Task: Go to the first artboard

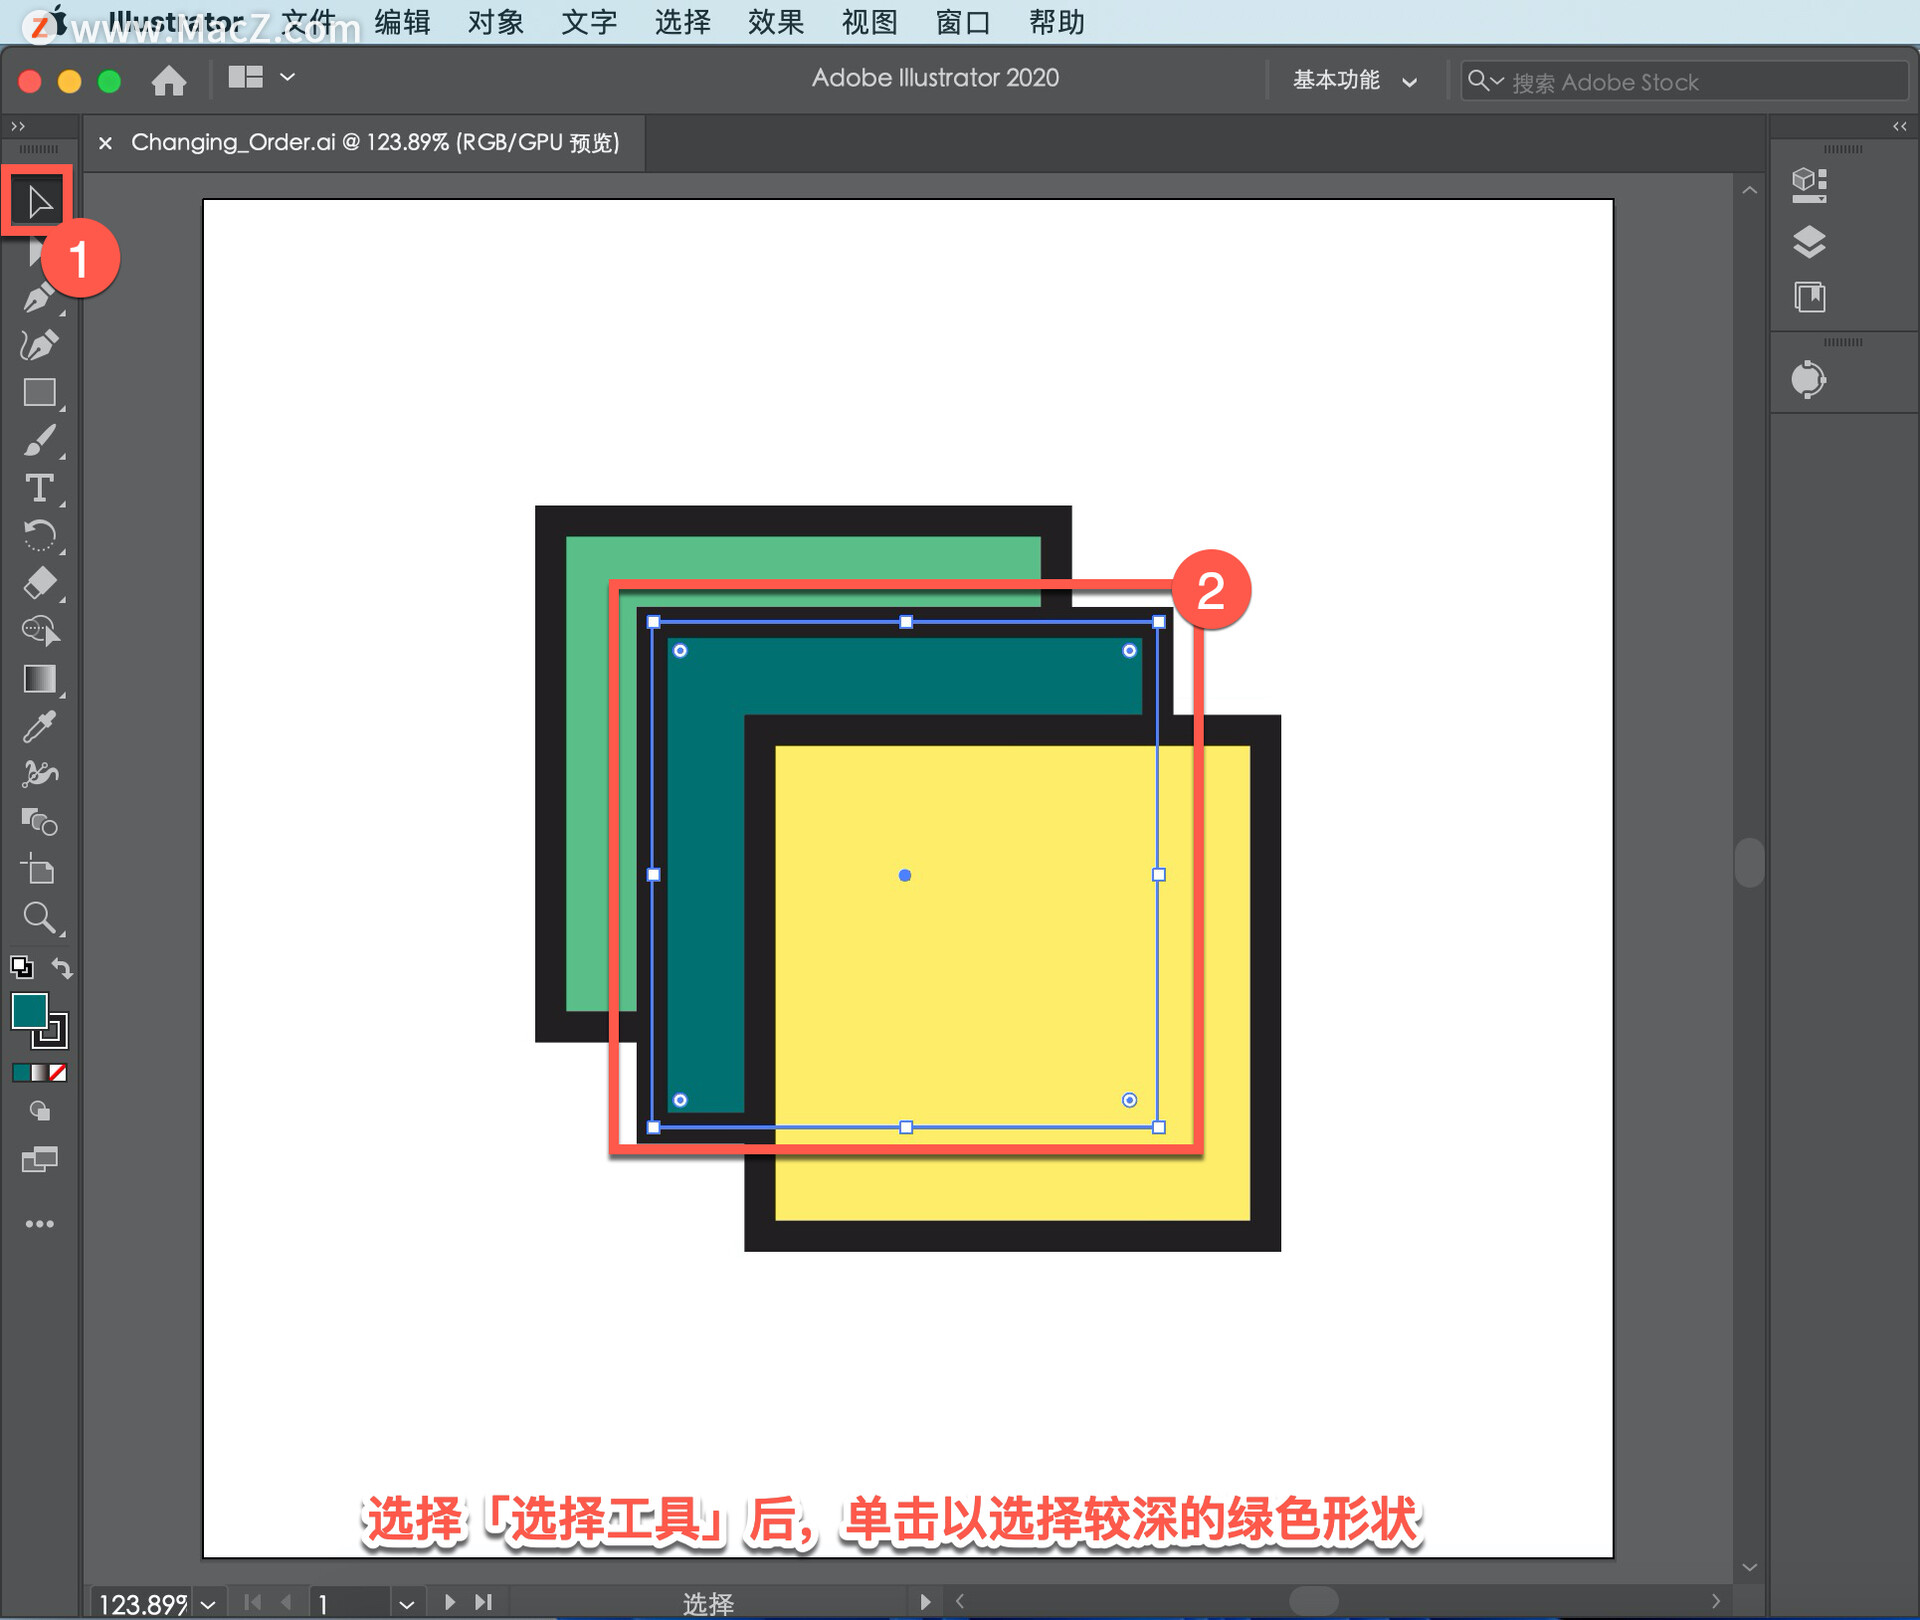Action: click(x=252, y=1602)
